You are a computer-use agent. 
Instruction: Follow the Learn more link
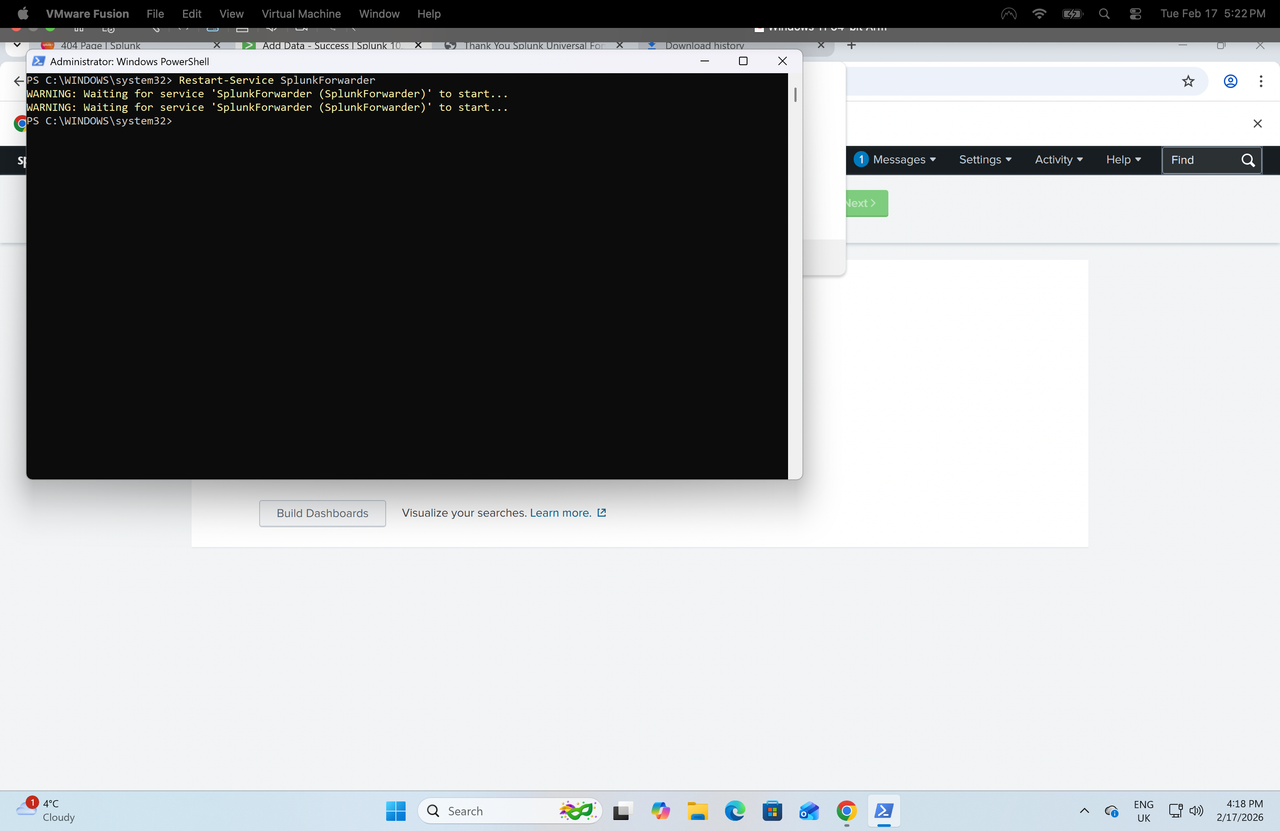click(568, 513)
